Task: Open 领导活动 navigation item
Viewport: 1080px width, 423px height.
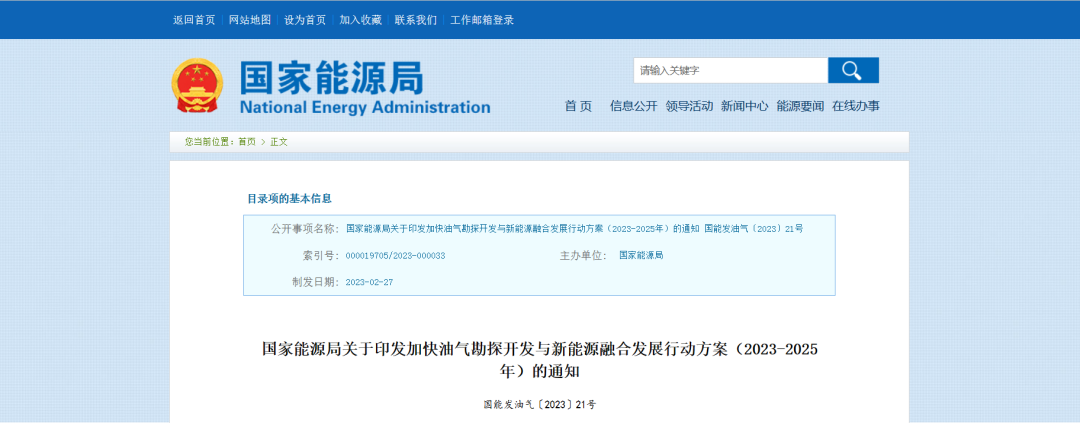Action: pos(689,106)
